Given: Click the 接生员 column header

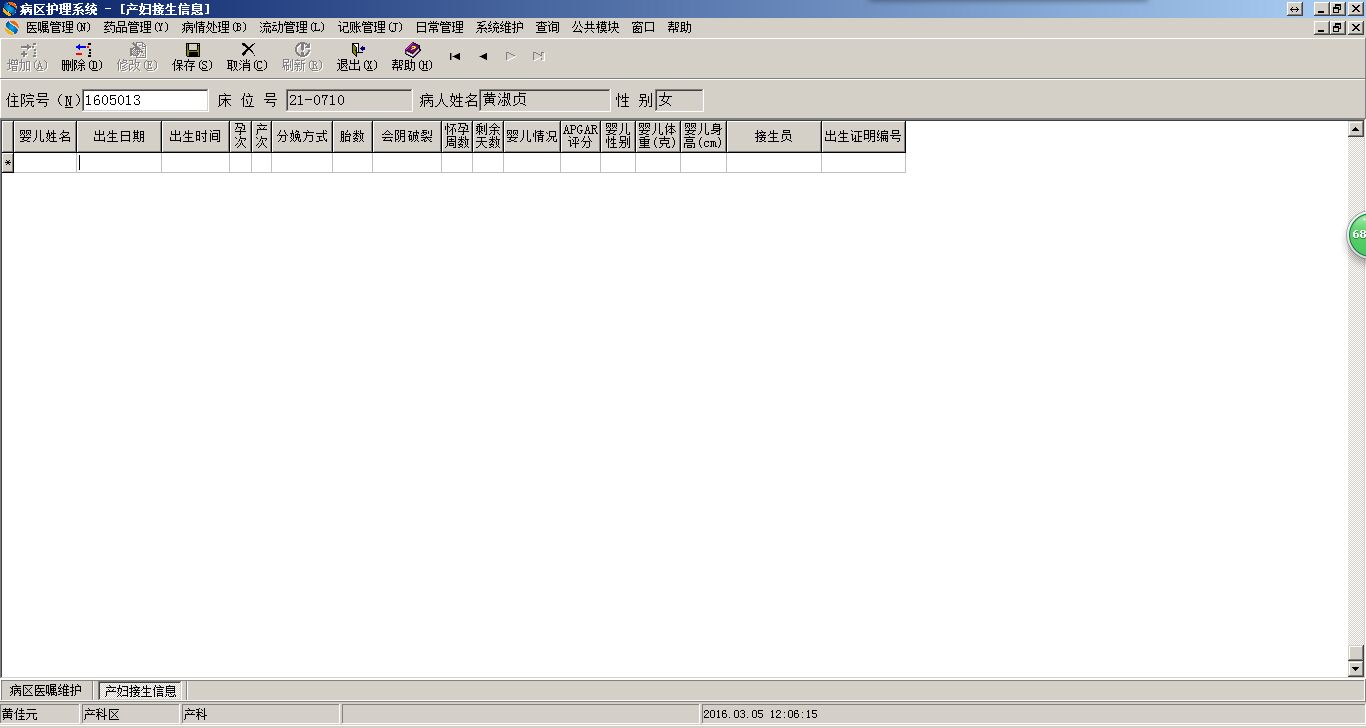Looking at the screenshot, I should pos(774,137).
